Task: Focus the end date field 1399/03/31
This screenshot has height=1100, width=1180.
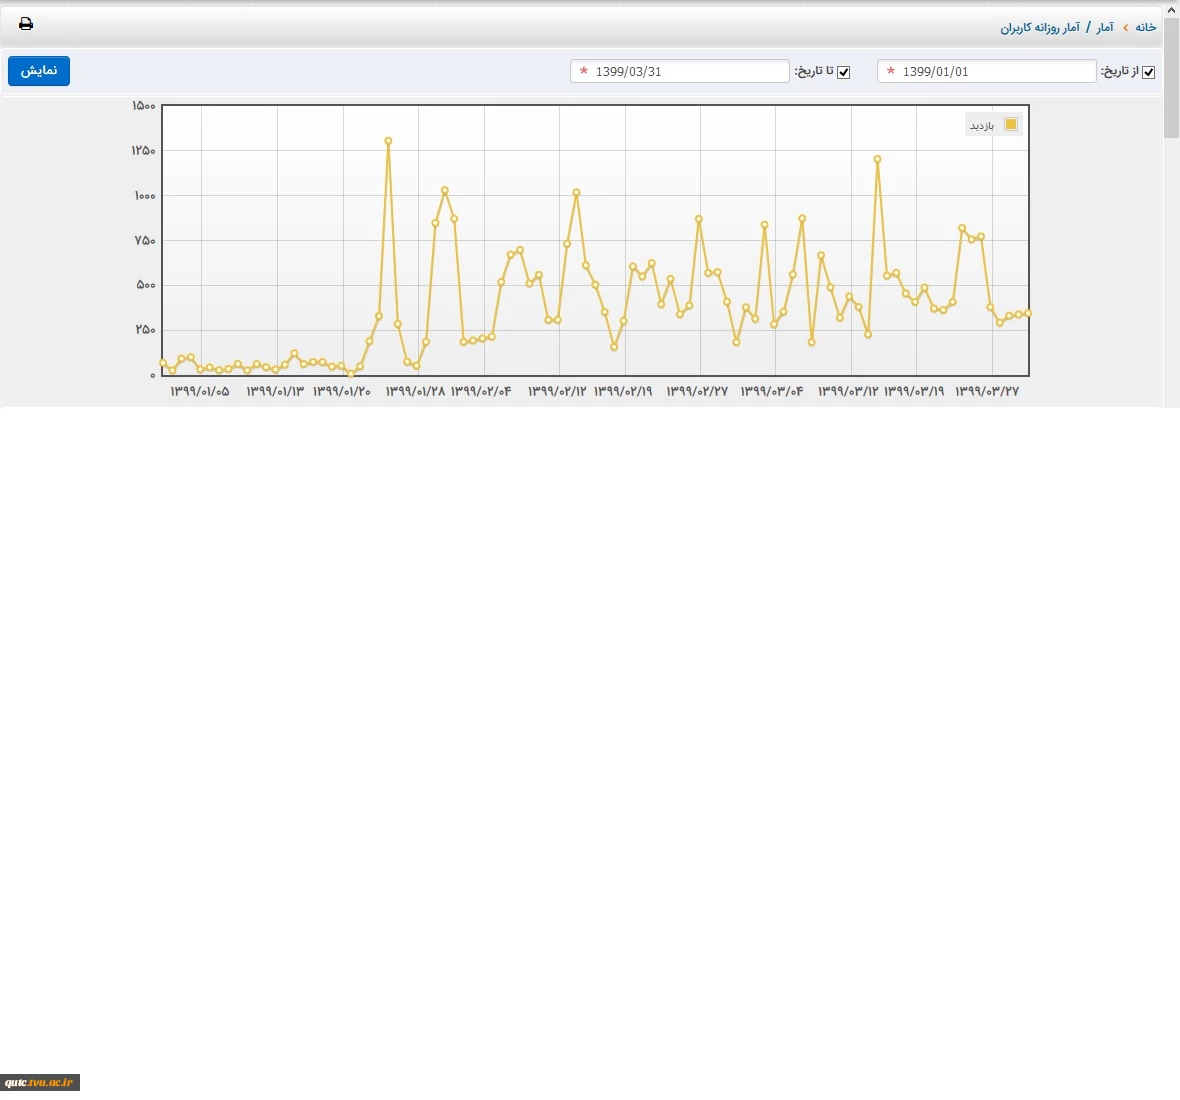Action: (x=685, y=72)
